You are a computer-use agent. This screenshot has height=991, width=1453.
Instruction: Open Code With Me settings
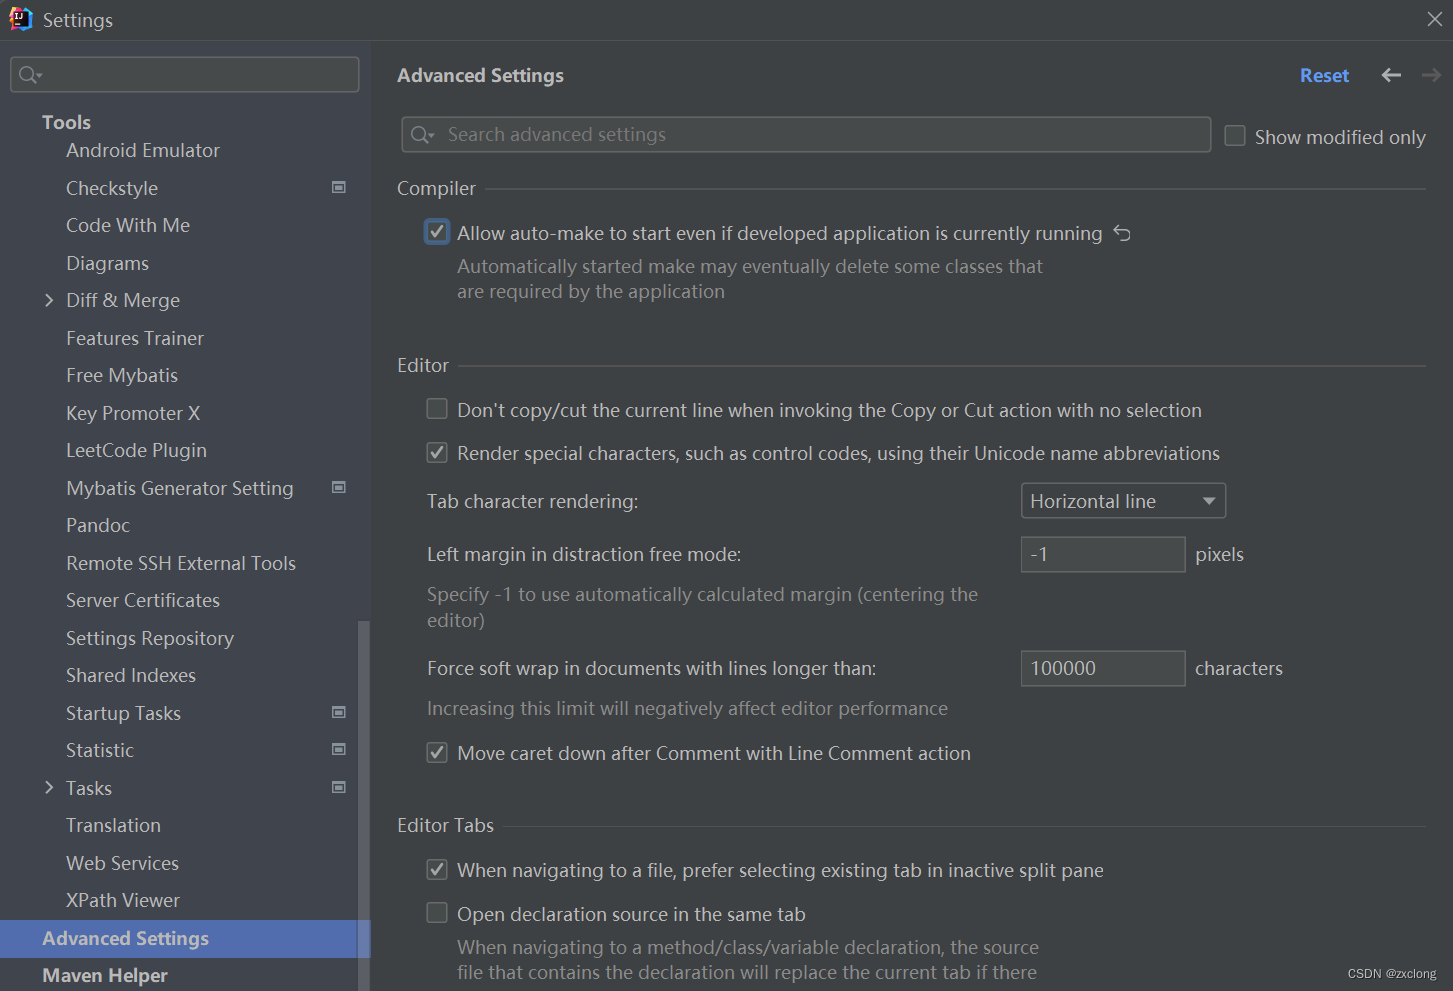128,225
